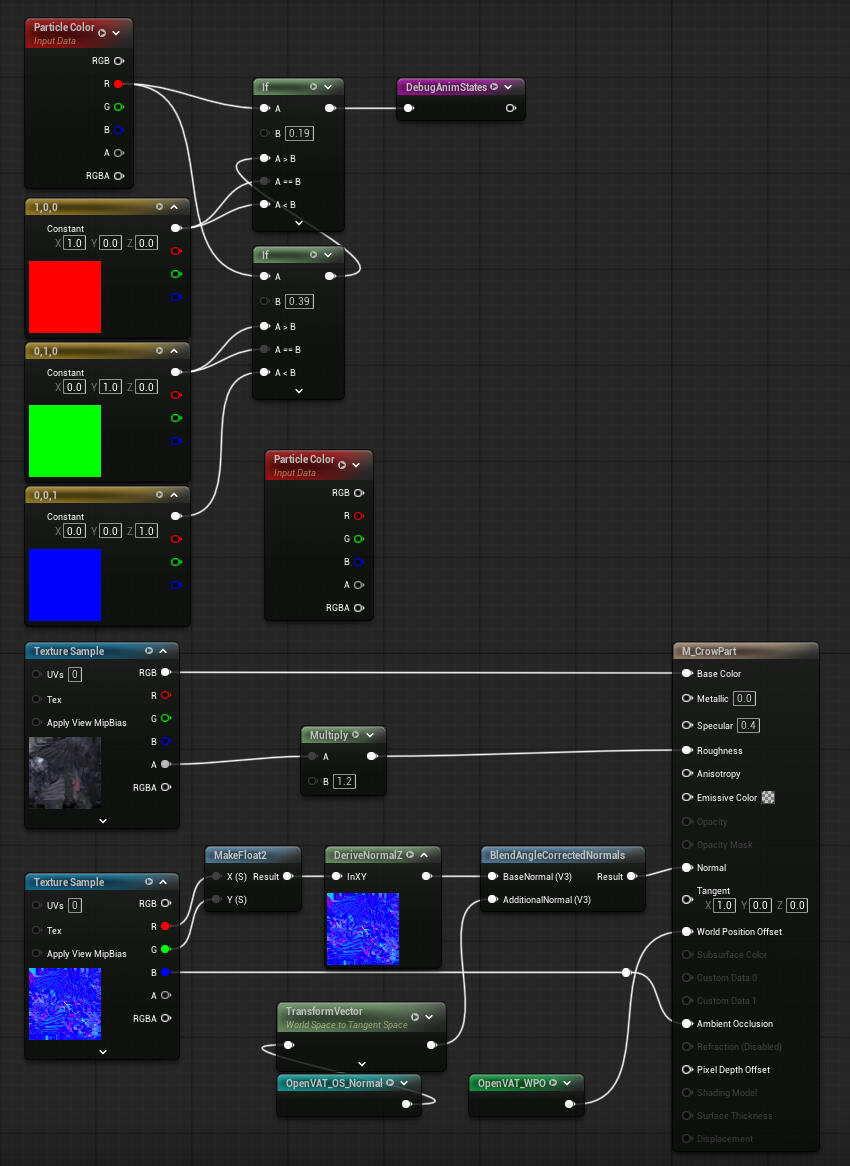This screenshot has width=850, height=1166.
Task: Collapse the 0,1,0 constant node with its header chevron
Action: (x=174, y=351)
